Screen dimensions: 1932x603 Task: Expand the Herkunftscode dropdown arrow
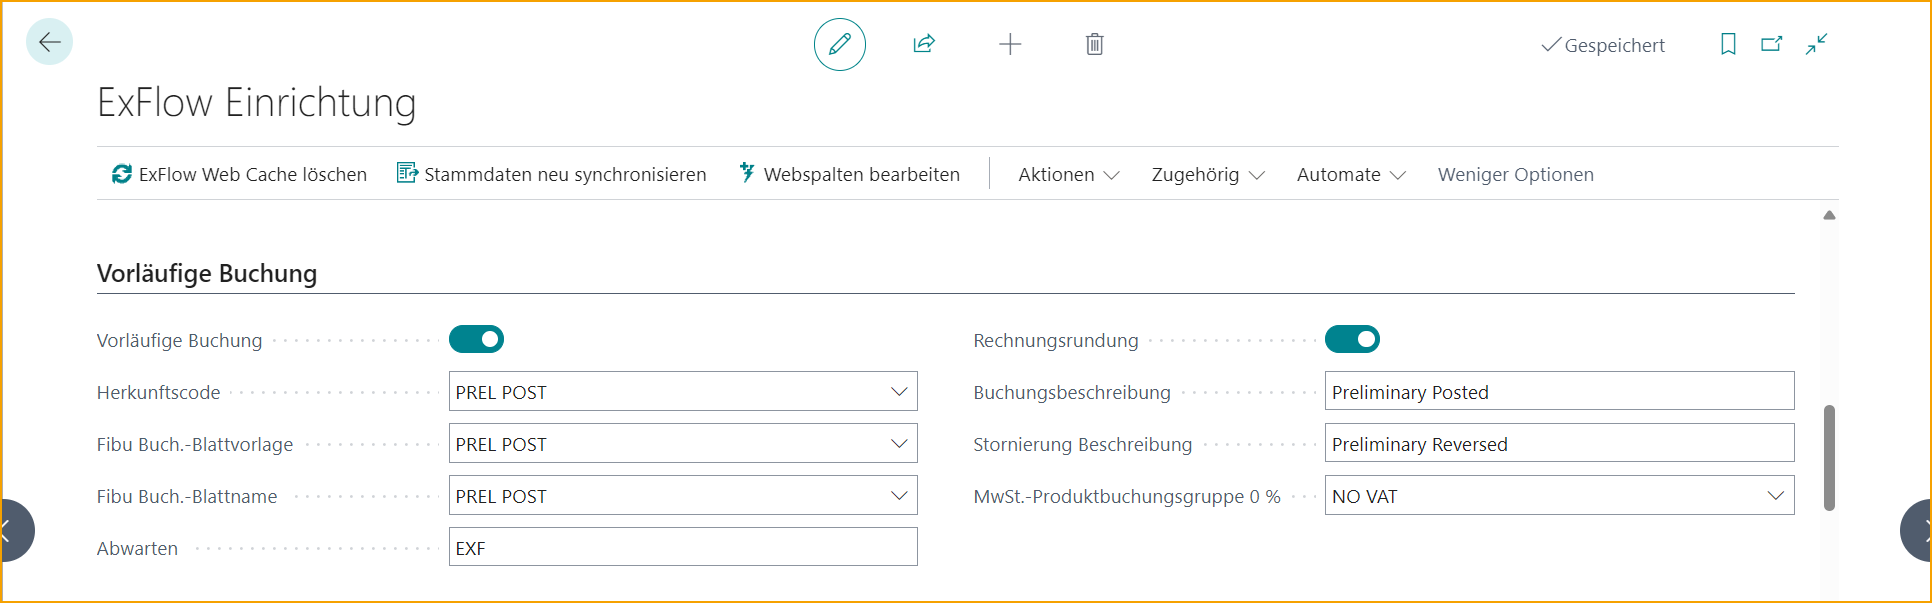(899, 392)
